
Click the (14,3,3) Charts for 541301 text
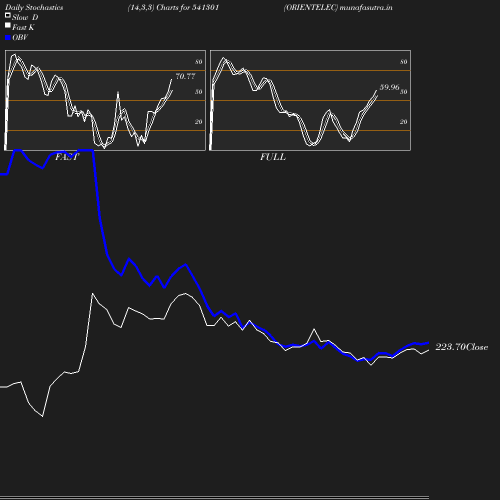[x=173, y=7]
